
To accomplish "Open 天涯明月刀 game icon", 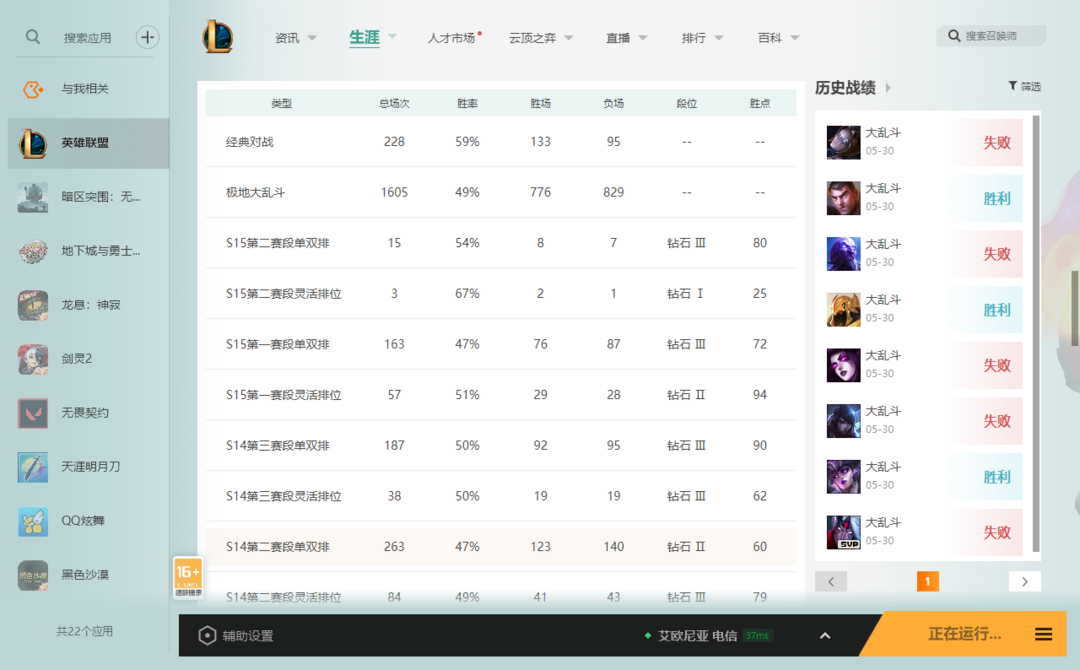I will (32, 467).
